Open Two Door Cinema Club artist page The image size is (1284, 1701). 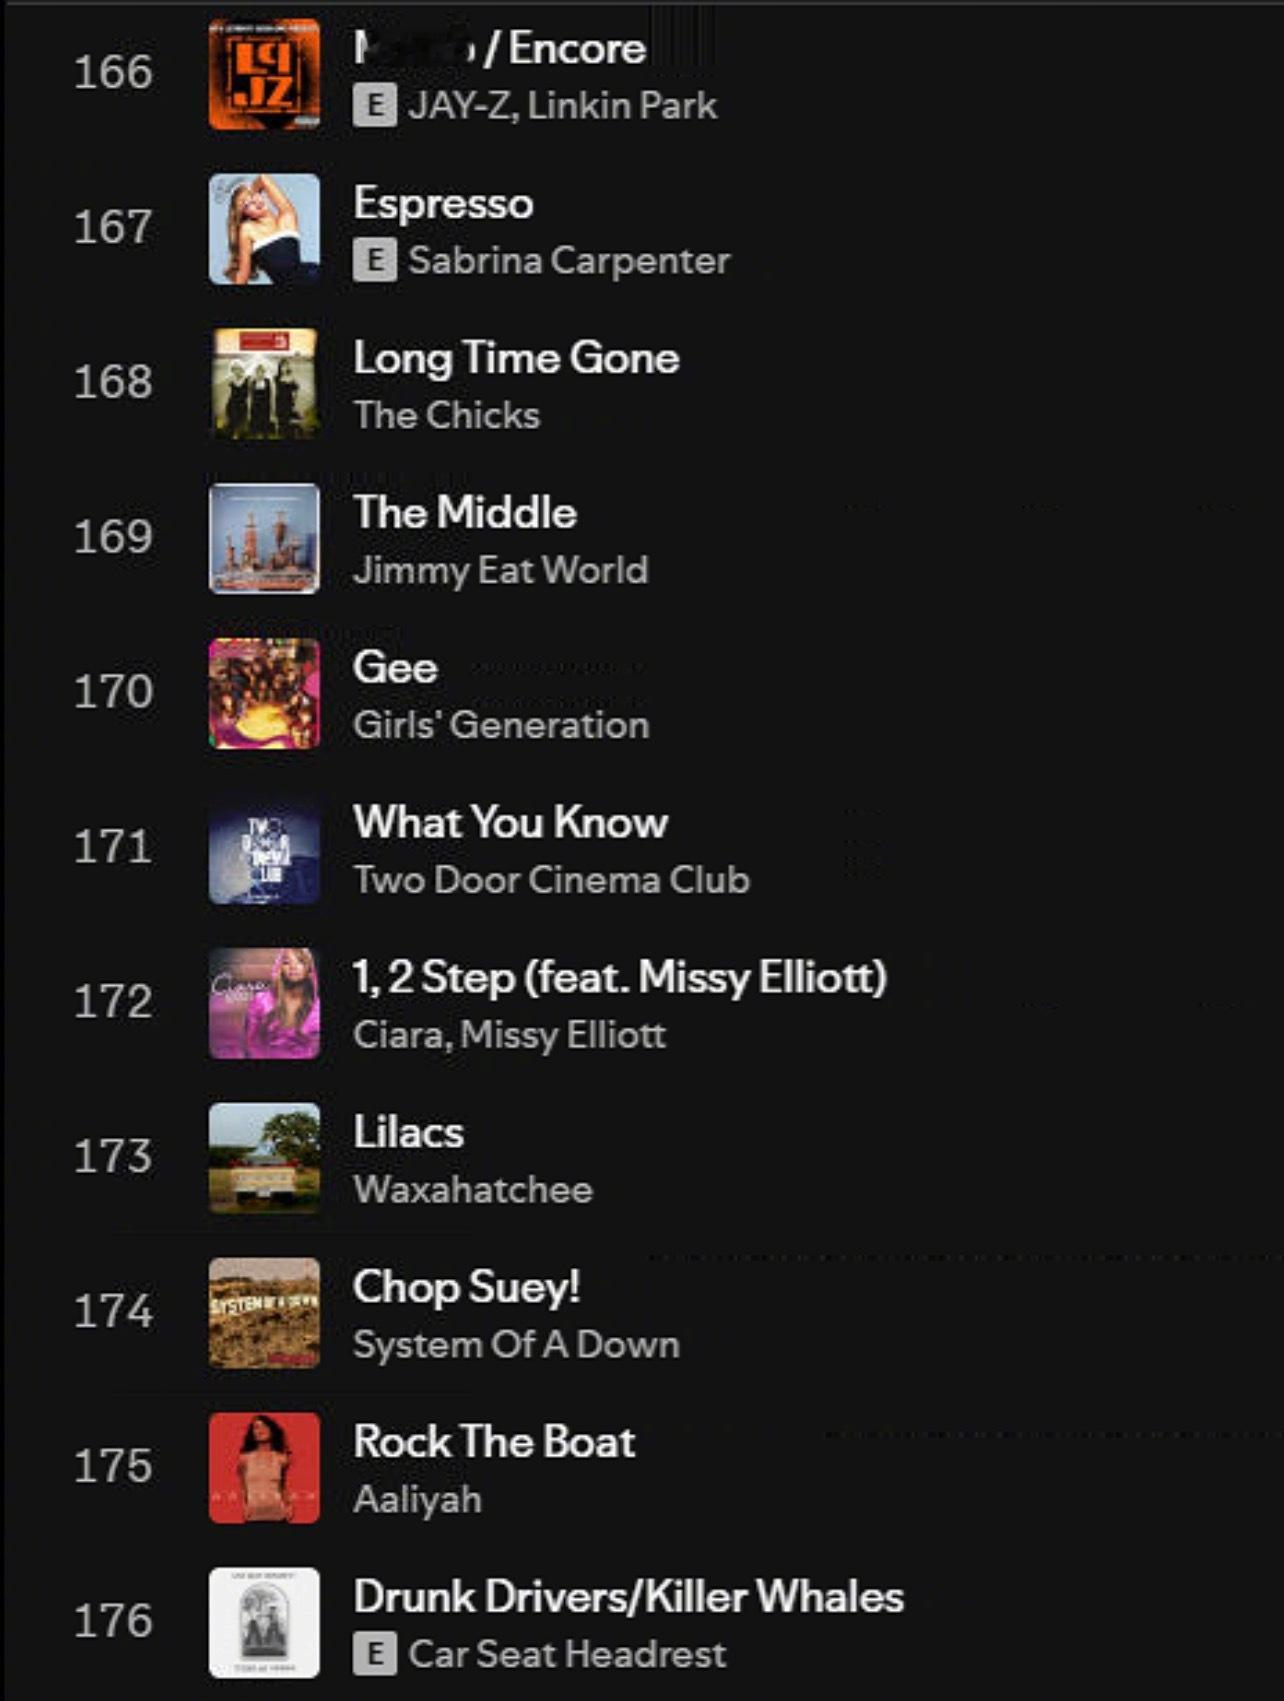[551, 880]
